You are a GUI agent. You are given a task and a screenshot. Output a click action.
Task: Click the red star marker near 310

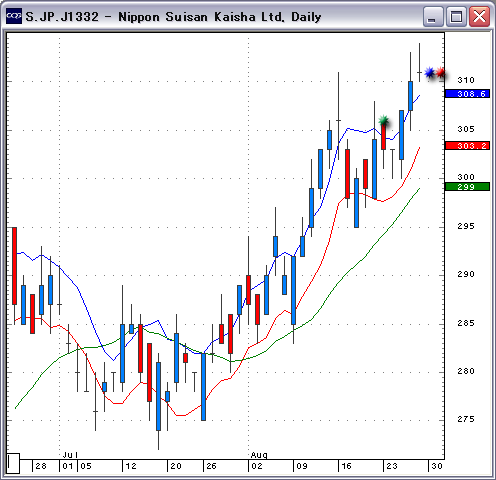[x=441, y=72]
